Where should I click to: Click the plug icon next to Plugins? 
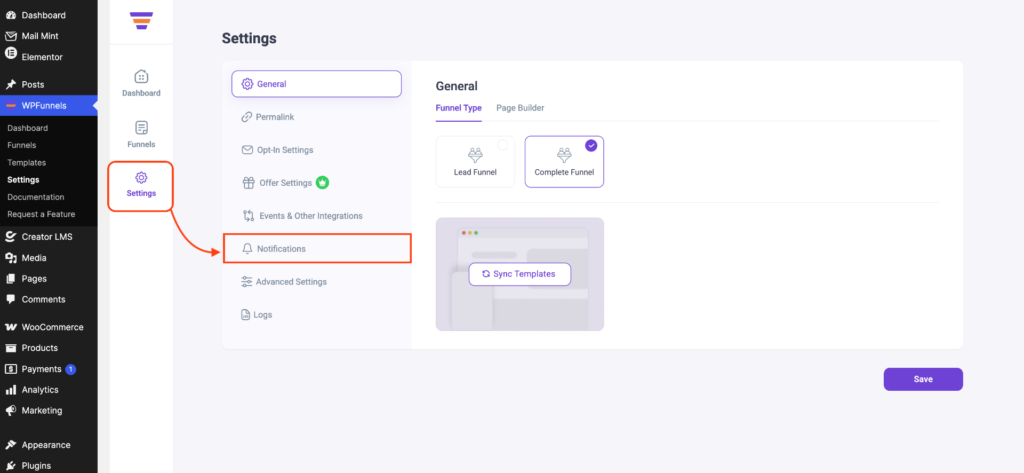click(10, 465)
